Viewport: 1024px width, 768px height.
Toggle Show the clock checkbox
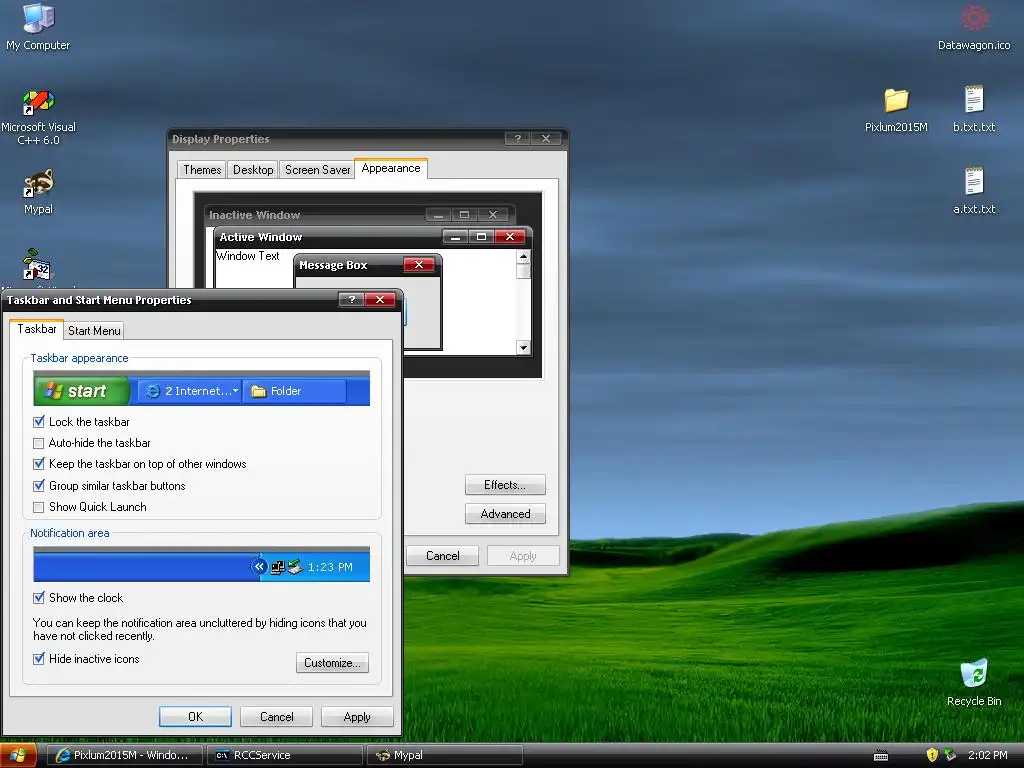pos(39,598)
